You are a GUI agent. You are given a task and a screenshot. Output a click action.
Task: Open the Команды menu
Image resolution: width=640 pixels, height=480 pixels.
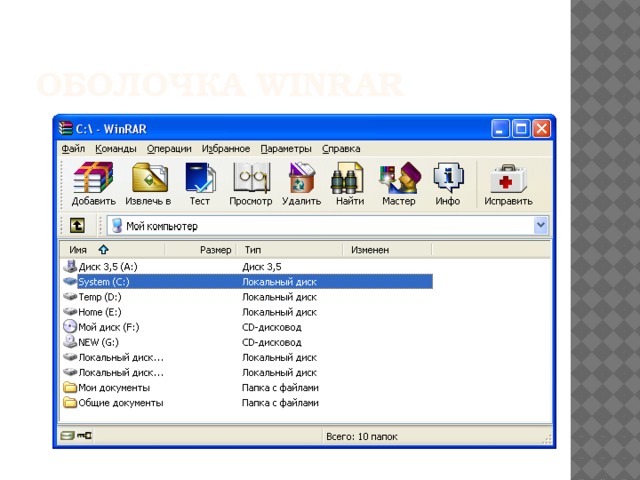pyautogui.click(x=116, y=149)
